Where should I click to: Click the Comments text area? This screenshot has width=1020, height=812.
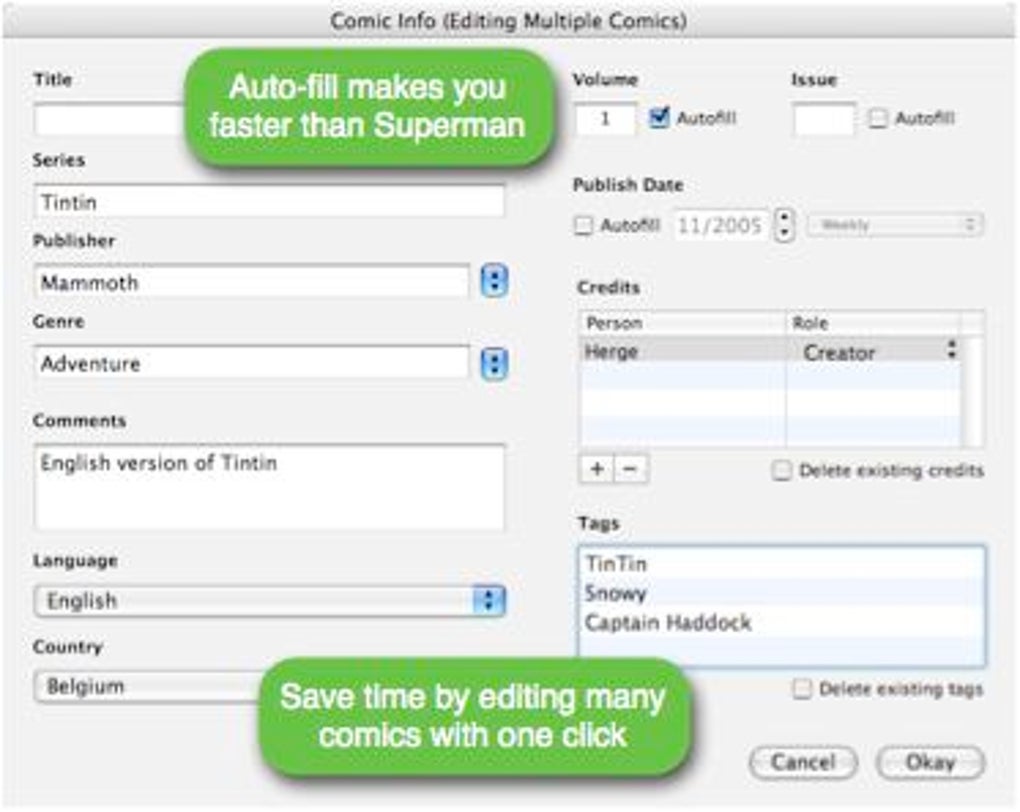pos(269,487)
